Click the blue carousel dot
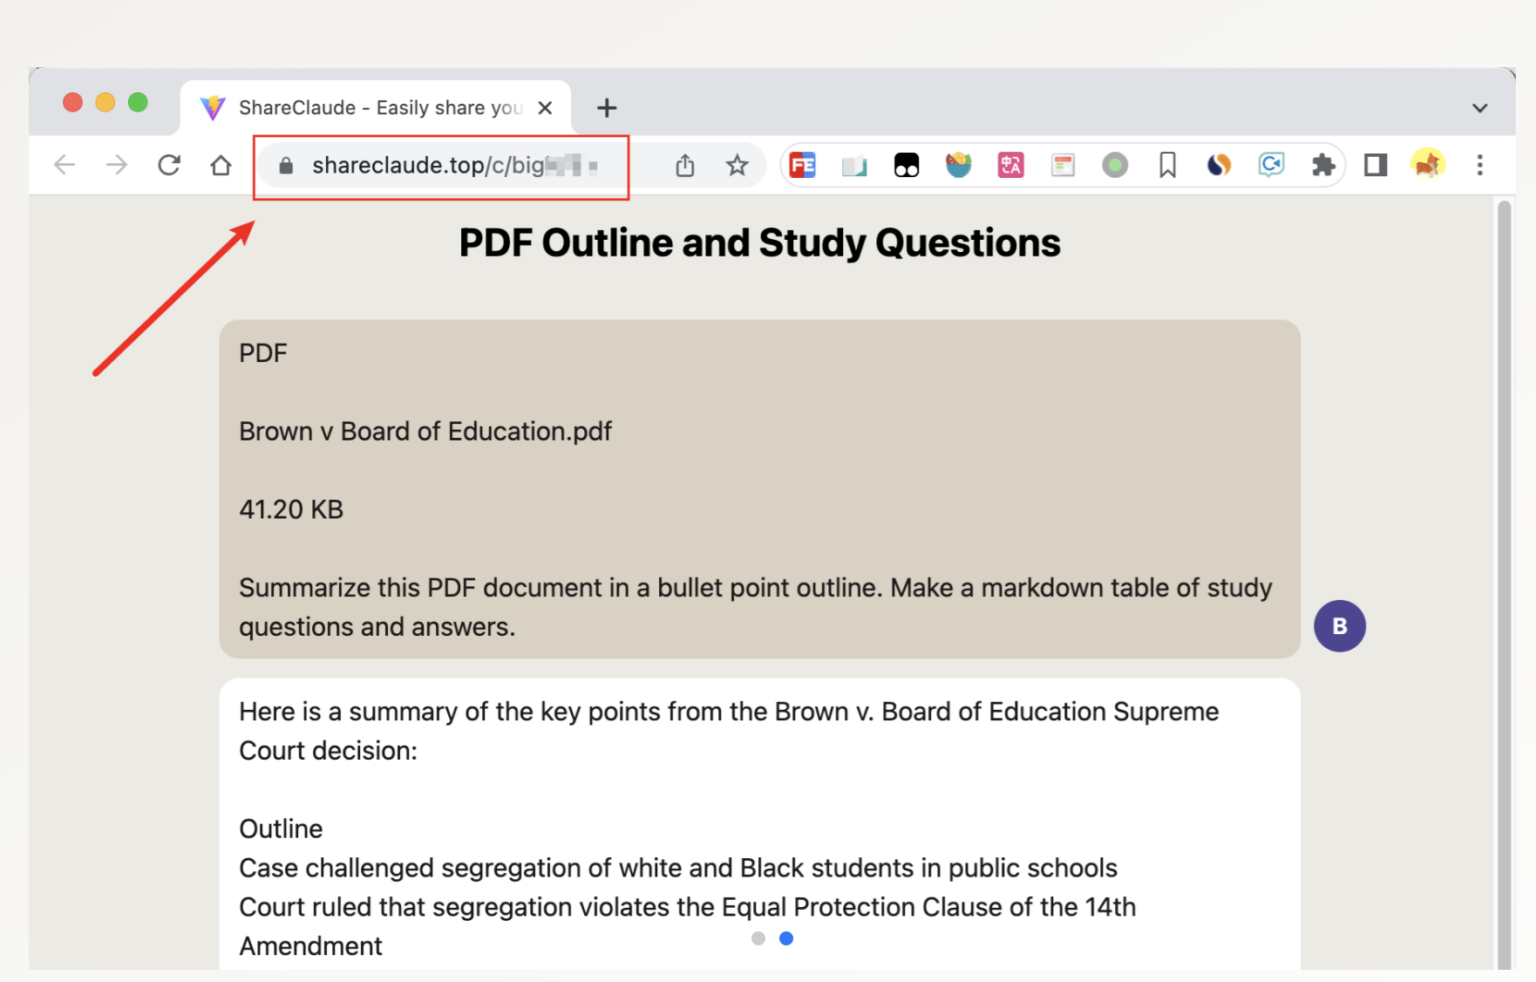The height and width of the screenshot is (982, 1536). tap(786, 938)
